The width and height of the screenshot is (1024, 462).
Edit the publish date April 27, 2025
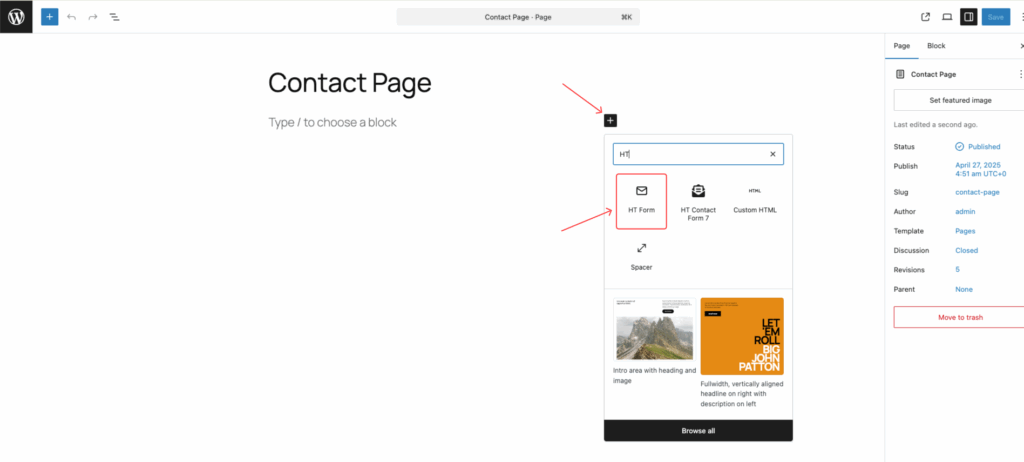tap(980, 169)
